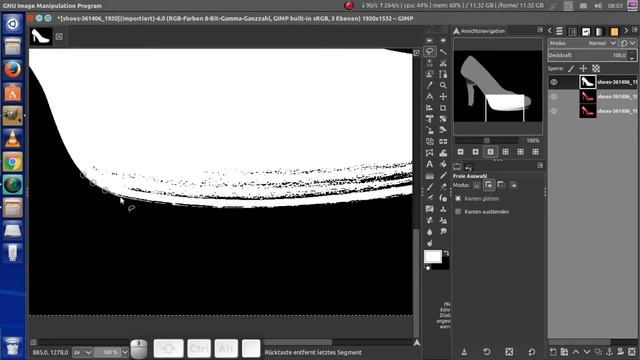640x360 pixels.
Task: Select the Crop tool
Action: pyautogui.click(x=443, y=108)
